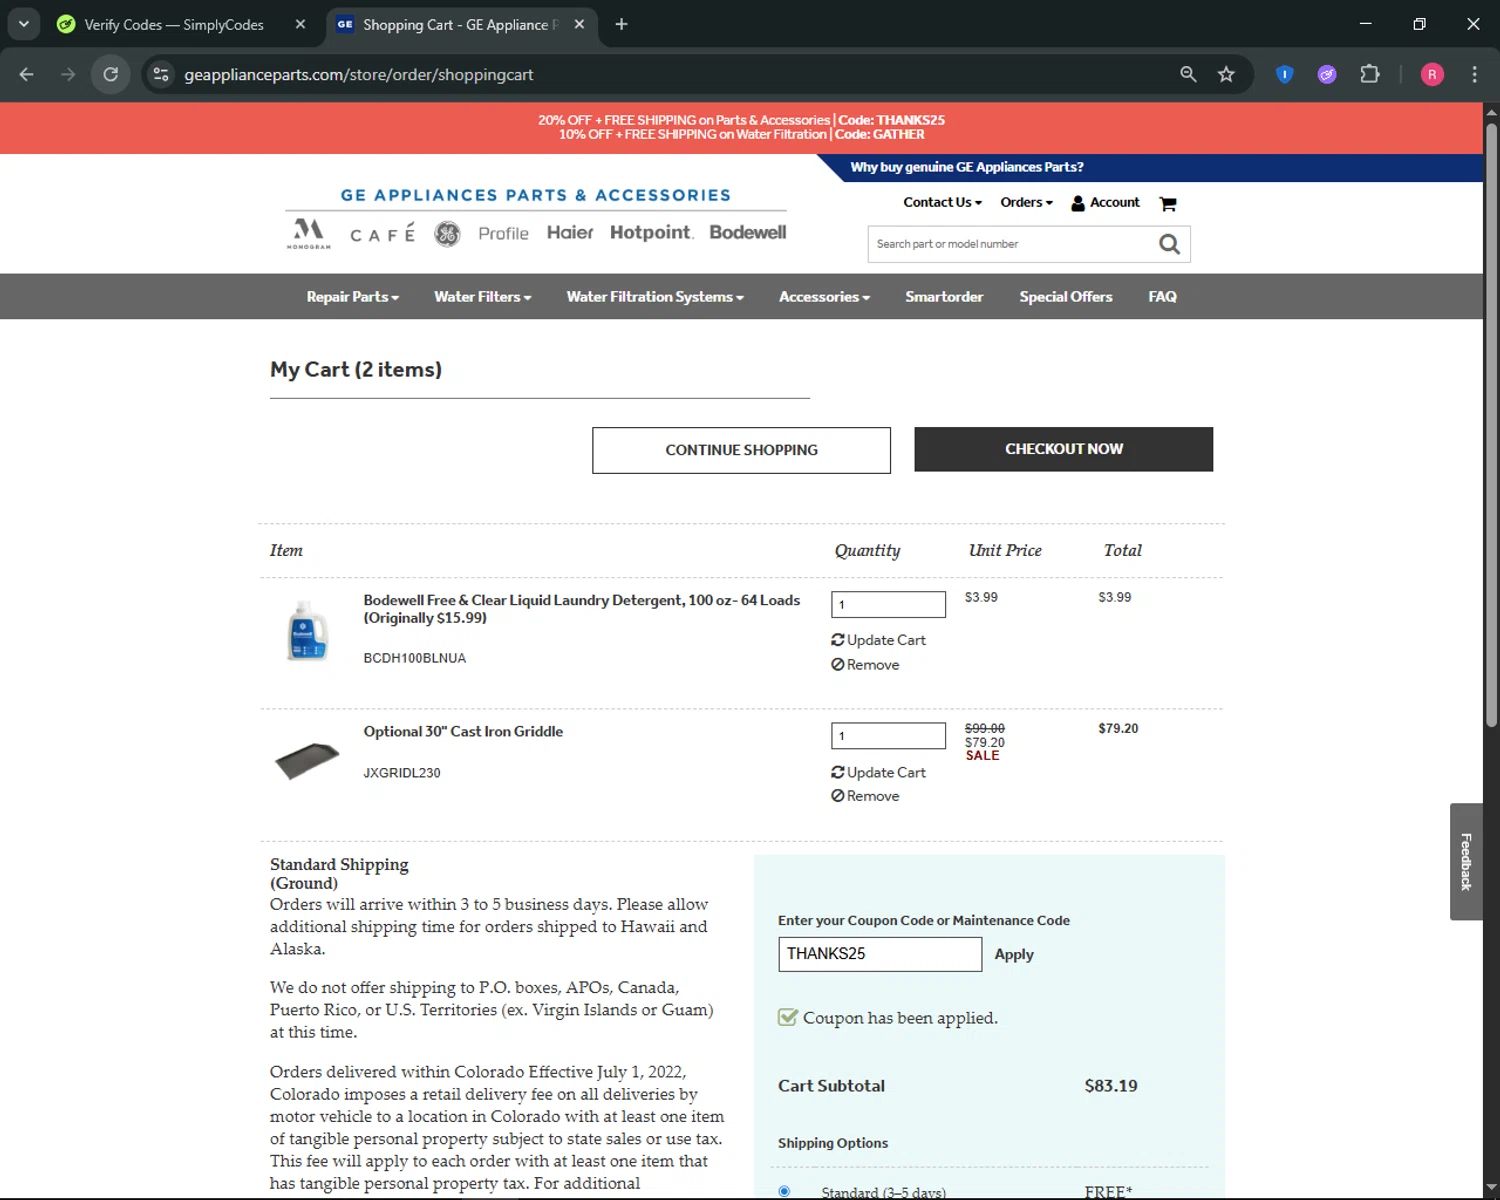This screenshot has height=1200, width=1500.
Task: Open the Feedback side tab
Action: pyautogui.click(x=1466, y=862)
